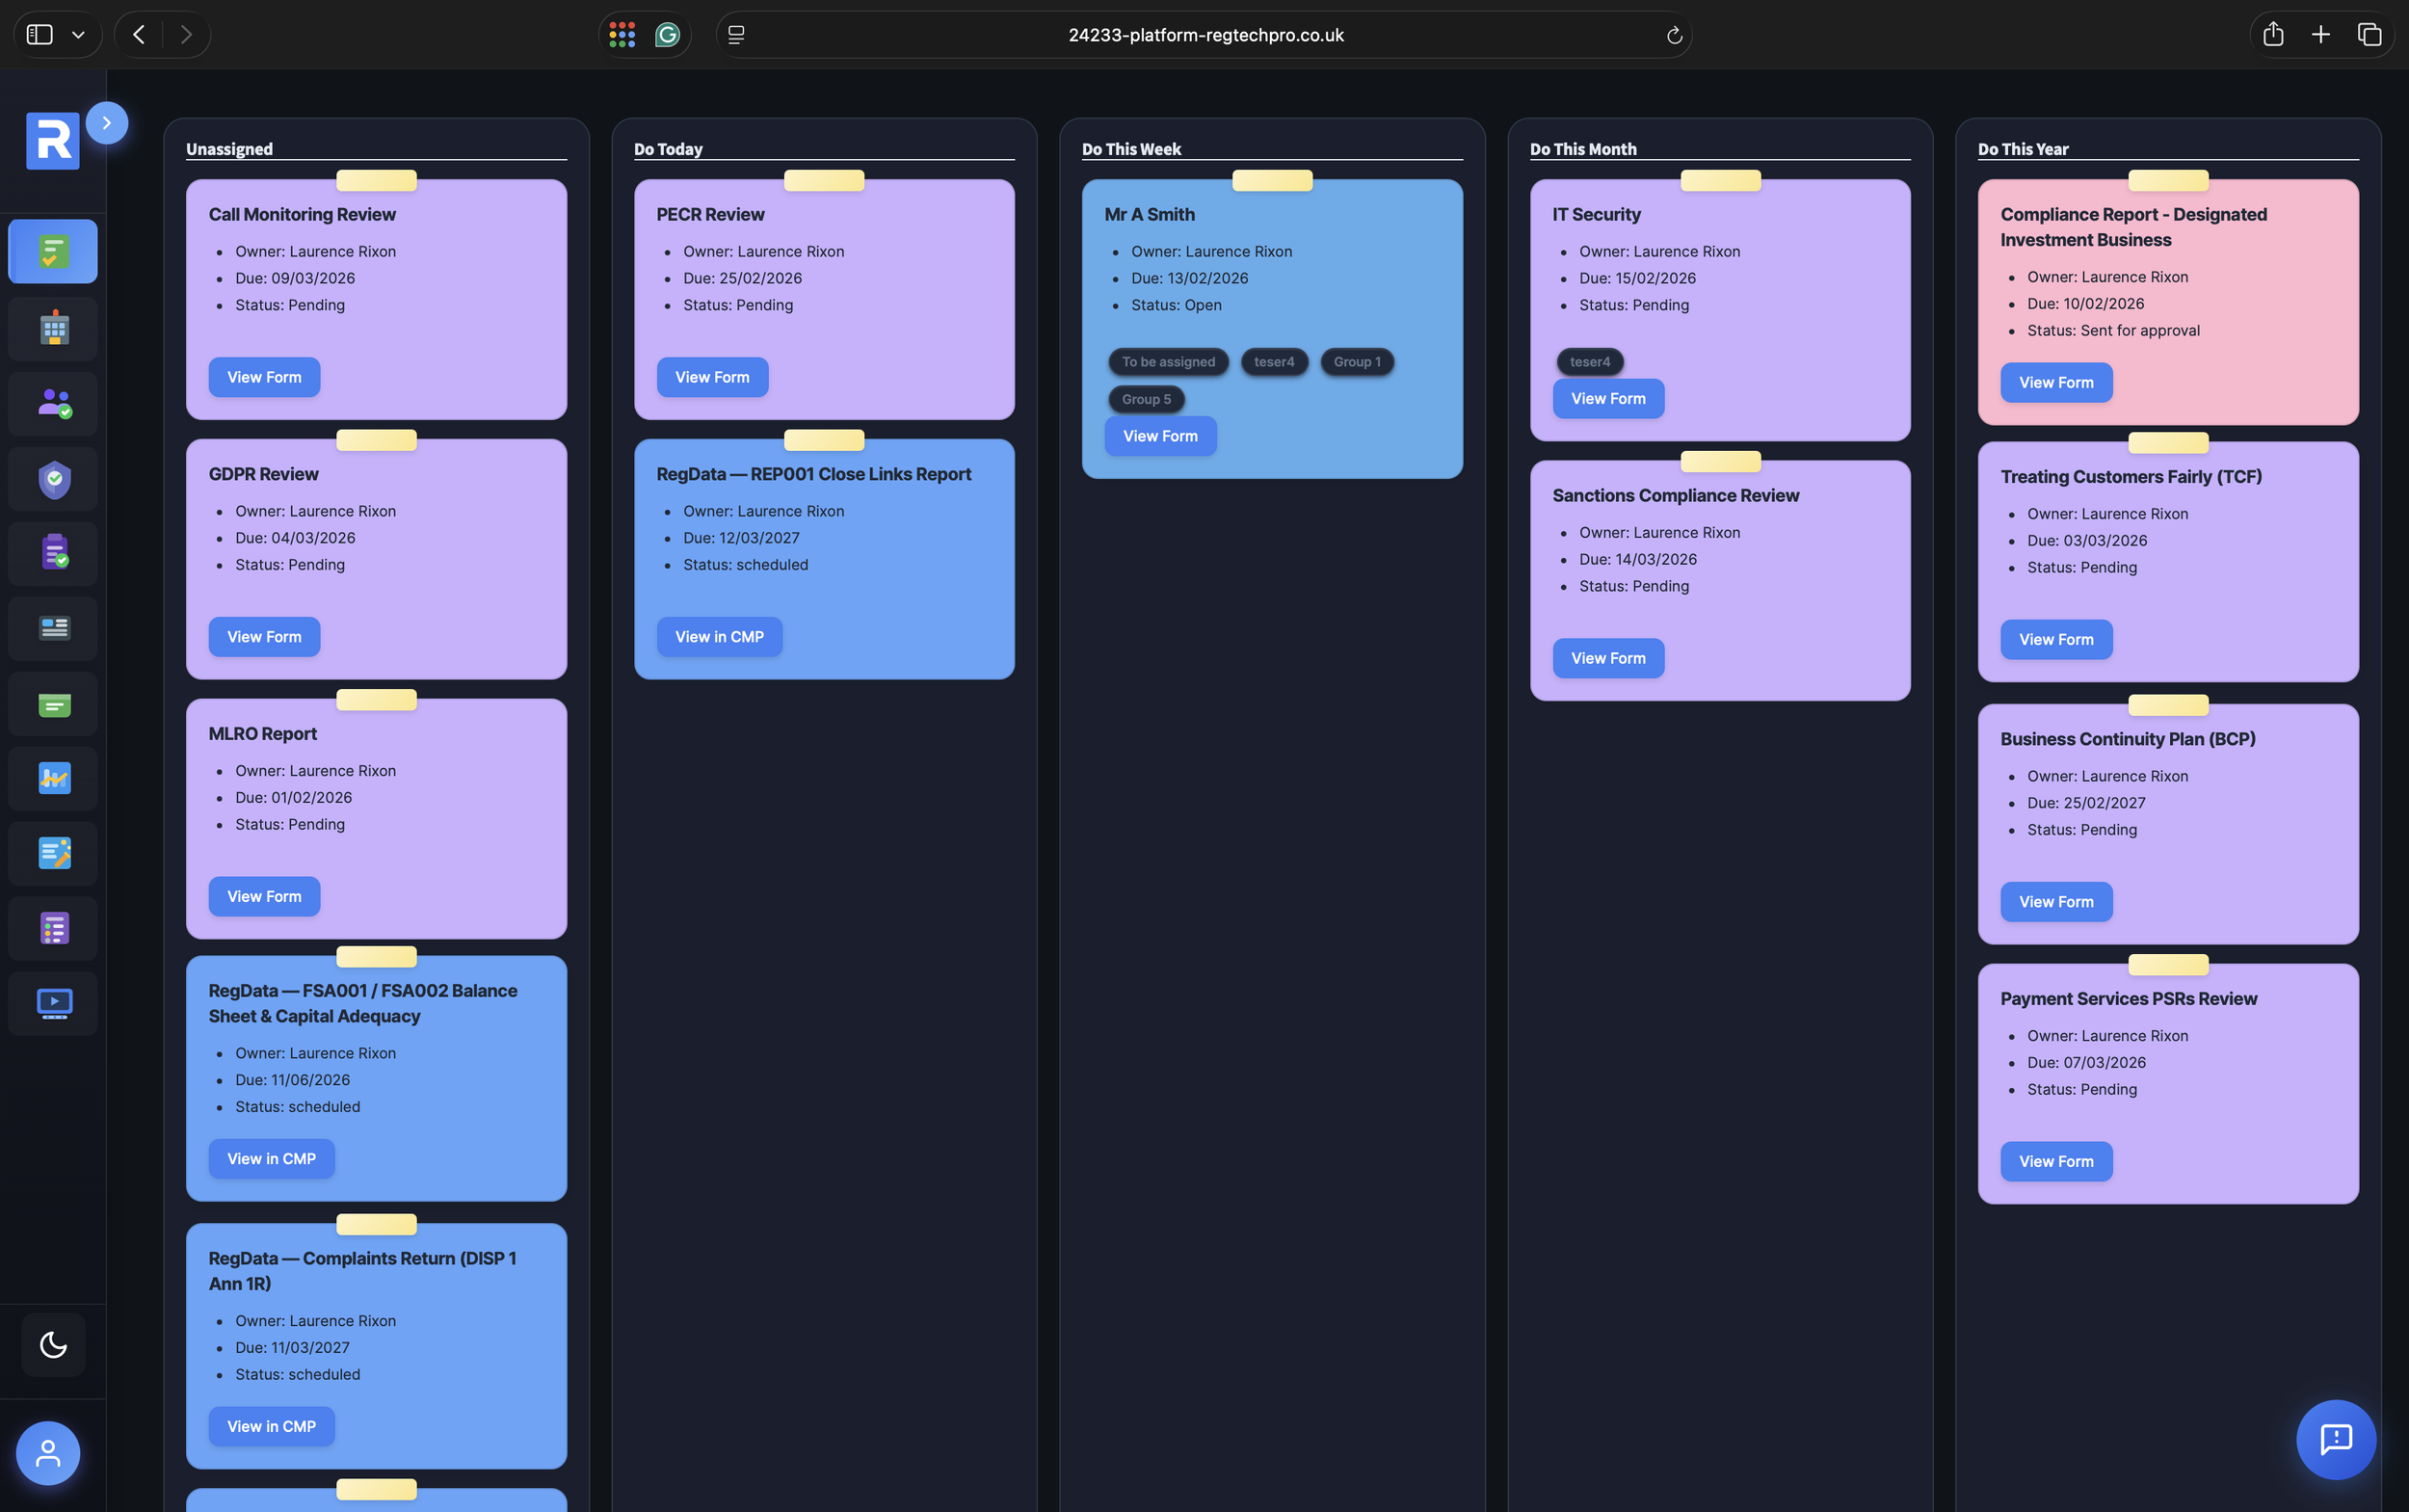The width and height of the screenshot is (2409, 1512).
Task: Open the purple clipboard sidebar icon
Action: 54,553
